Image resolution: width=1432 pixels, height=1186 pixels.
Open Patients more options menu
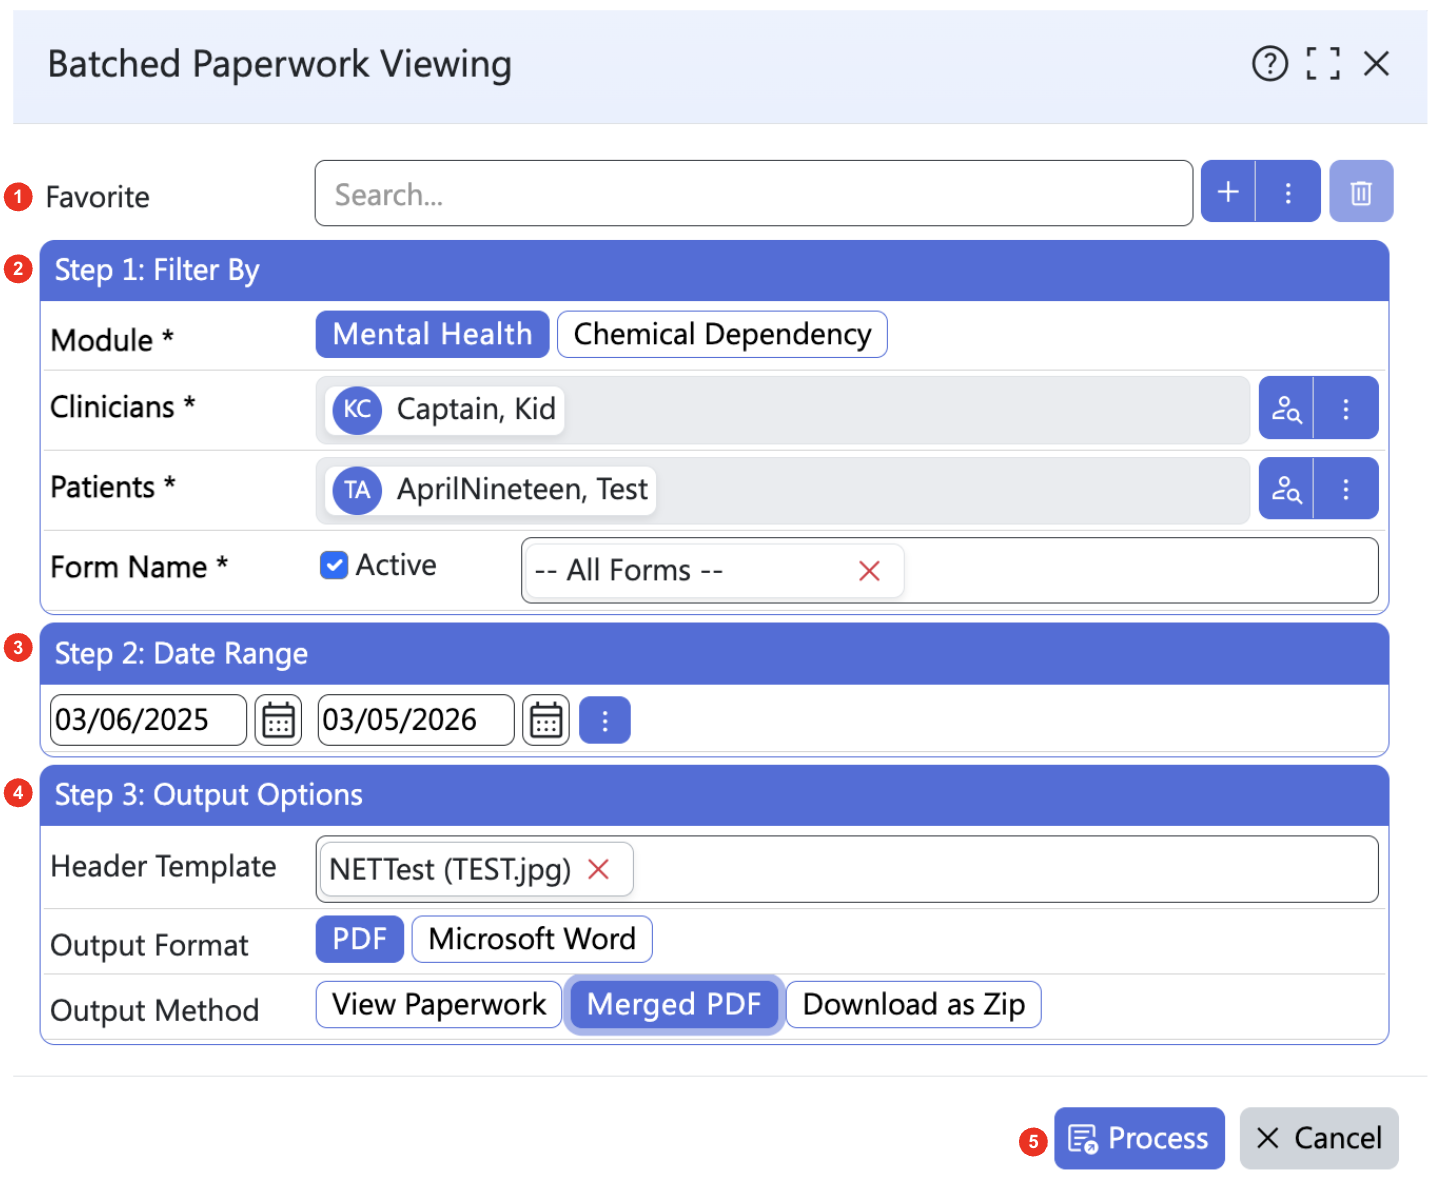[1346, 488]
